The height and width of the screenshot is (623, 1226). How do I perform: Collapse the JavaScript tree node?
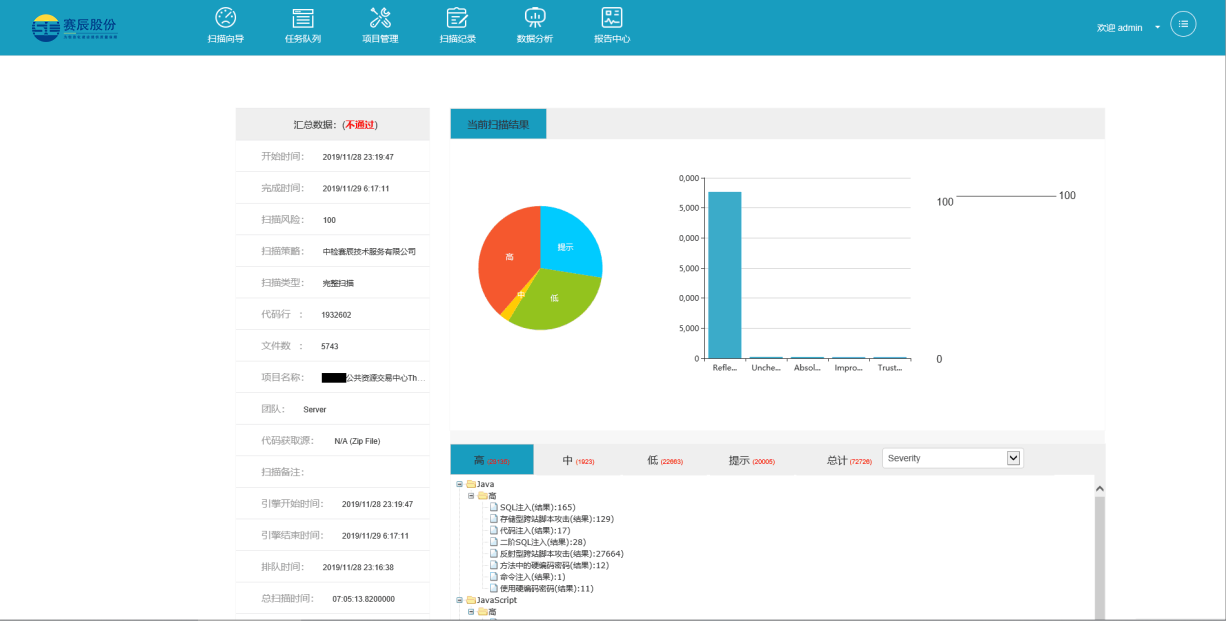(x=459, y=600)
